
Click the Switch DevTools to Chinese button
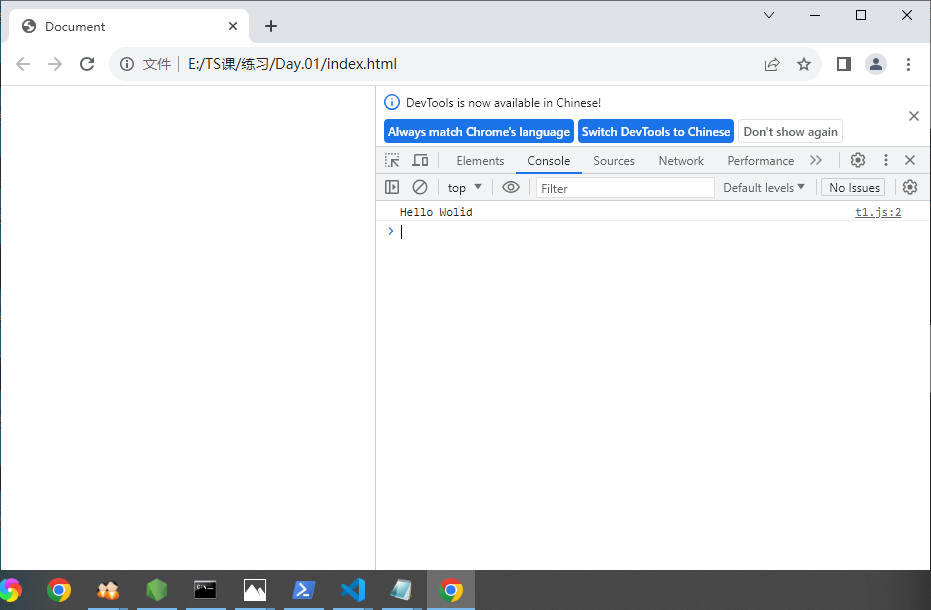tap(655, 131)
